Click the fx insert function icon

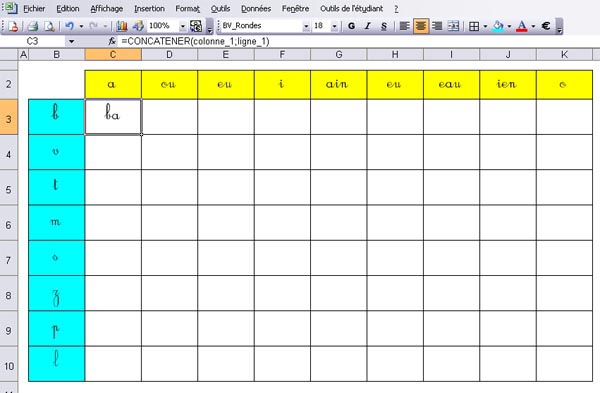click(112, 41)
